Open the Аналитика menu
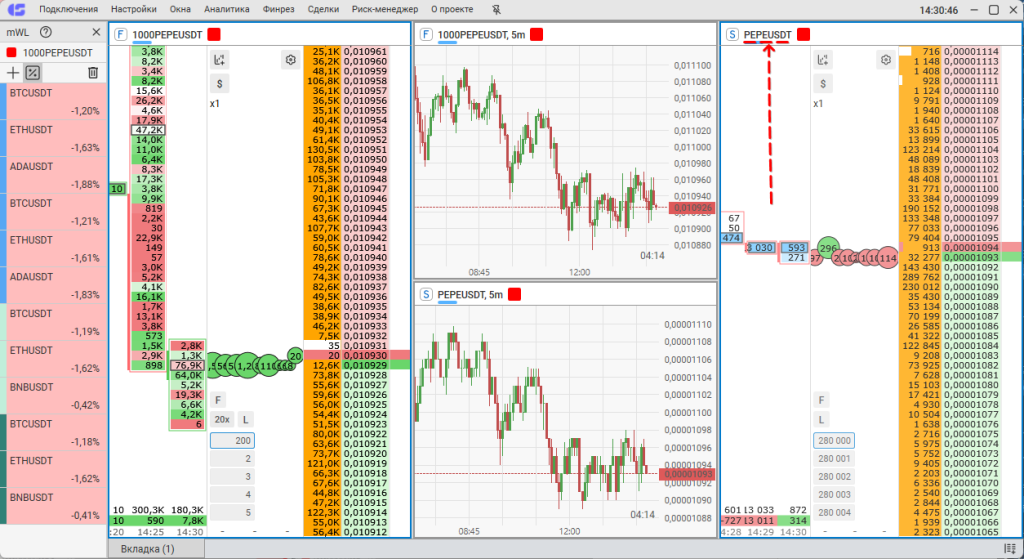1024x559 pixels. 227,10
